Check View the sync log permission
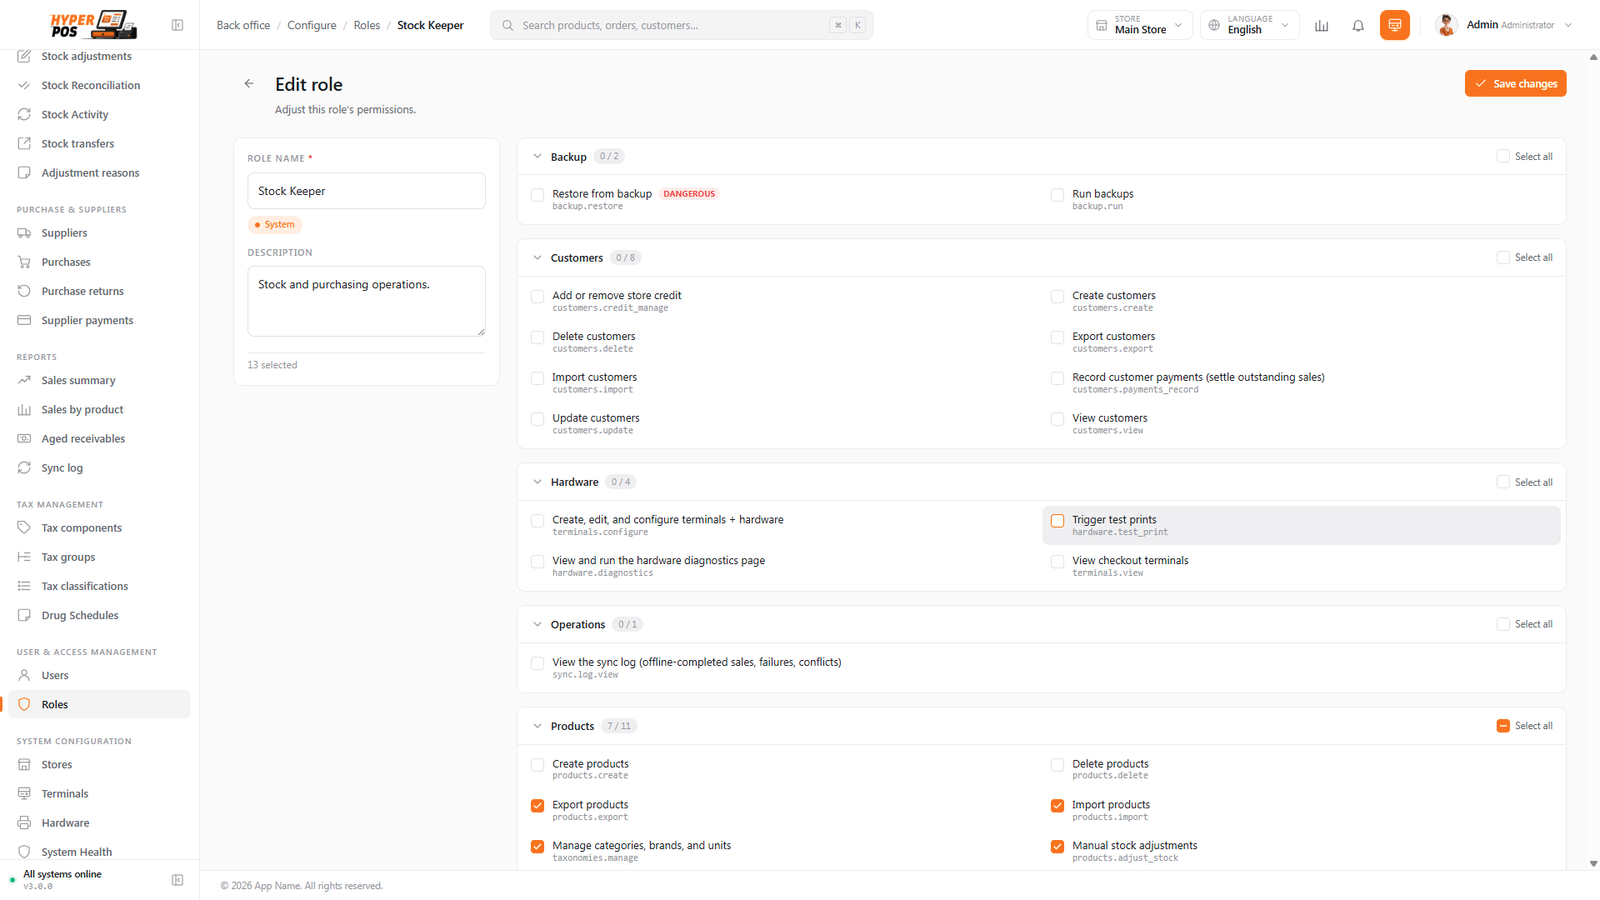The image size is (1600, 900). coord(537,663)
